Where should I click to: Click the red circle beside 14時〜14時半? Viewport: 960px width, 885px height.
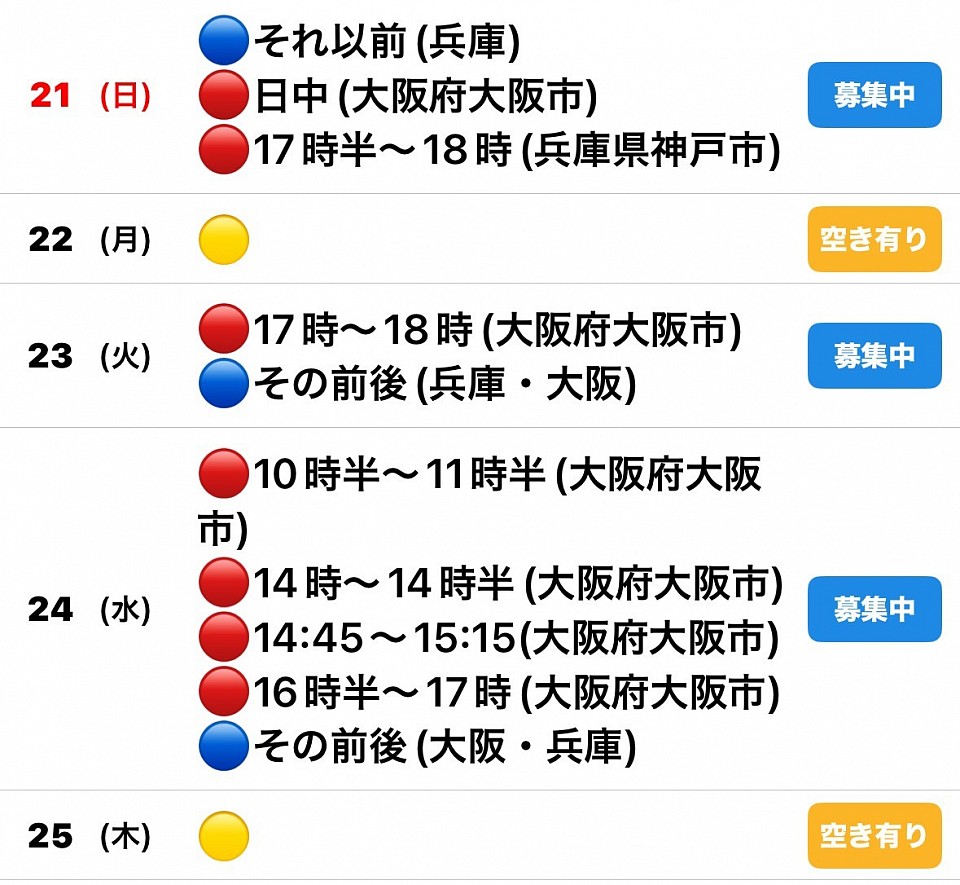(223, 583)
